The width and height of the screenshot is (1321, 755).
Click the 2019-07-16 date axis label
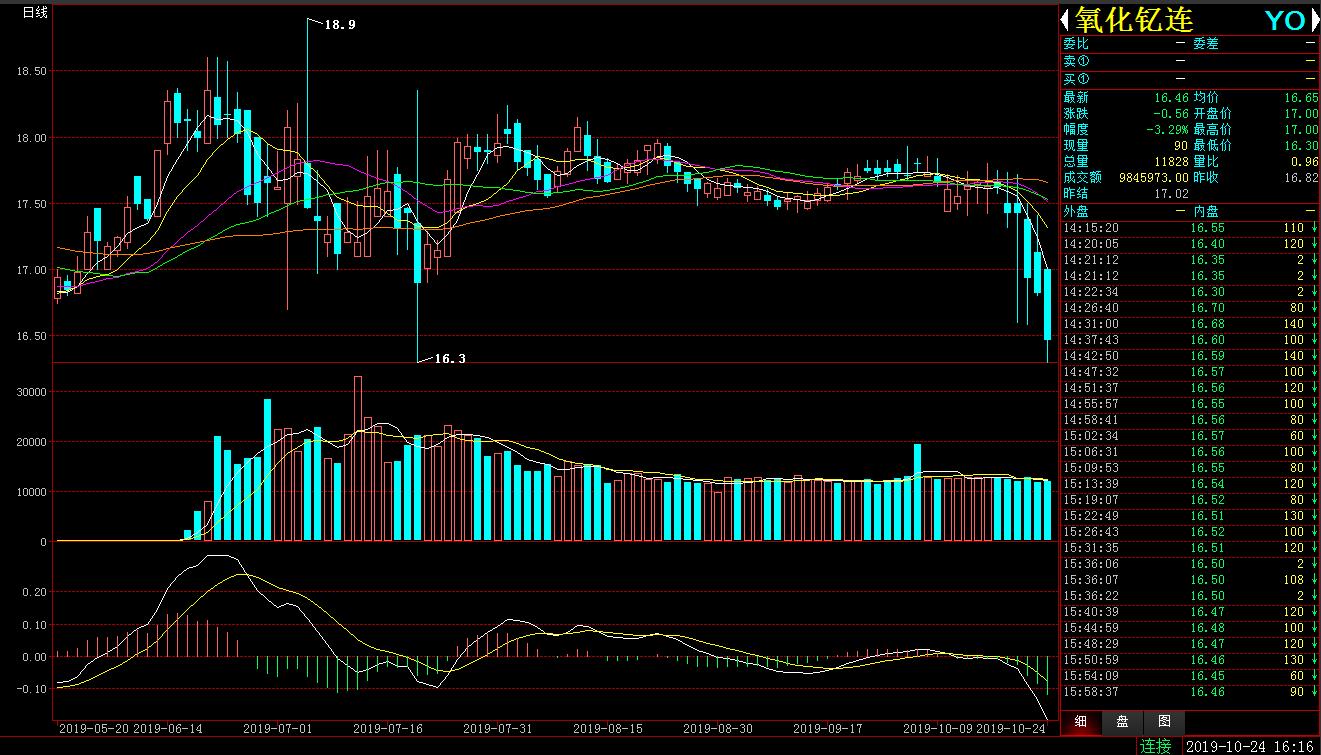(390, 729)
